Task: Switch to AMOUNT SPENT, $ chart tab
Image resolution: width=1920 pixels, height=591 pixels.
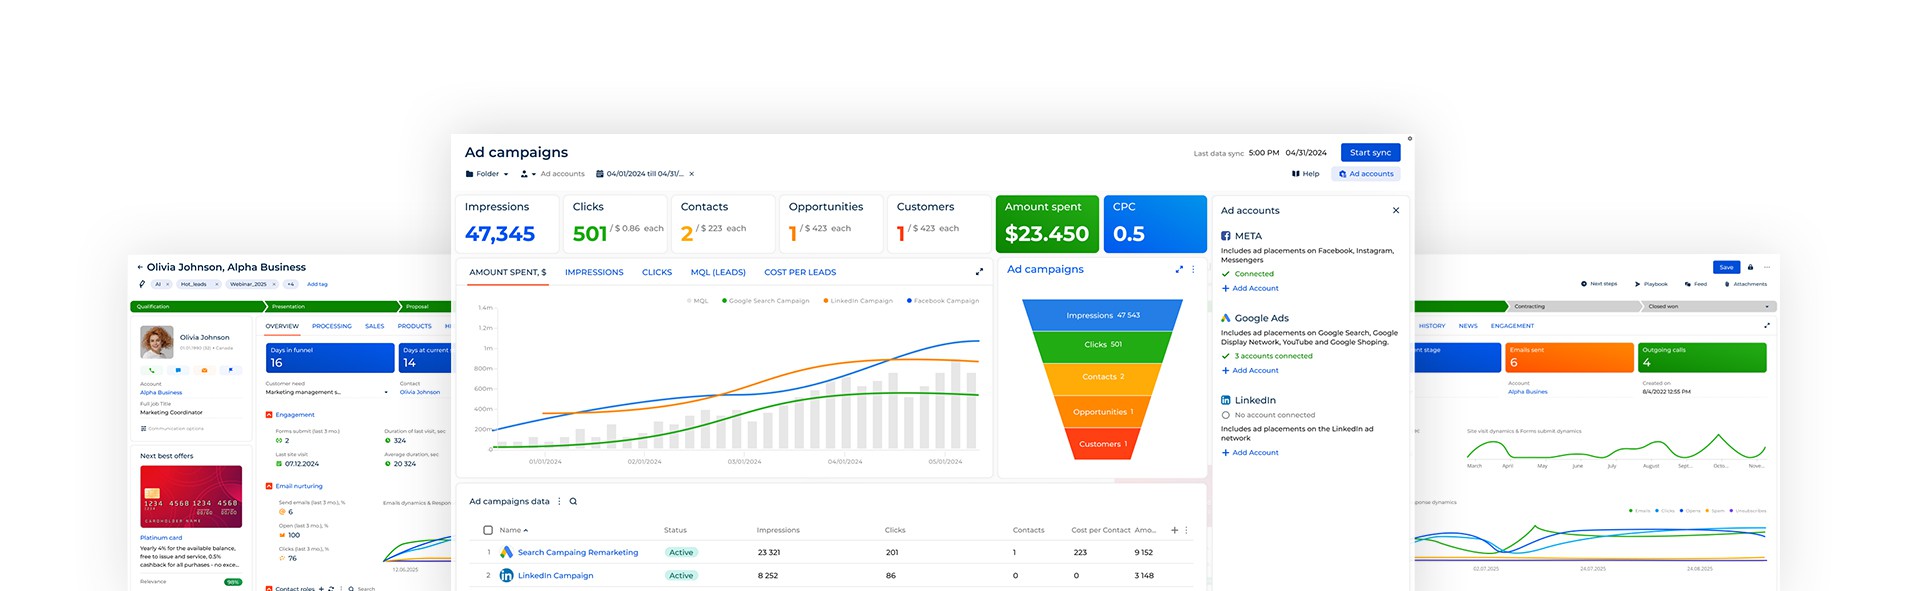Action: point(508,272)
